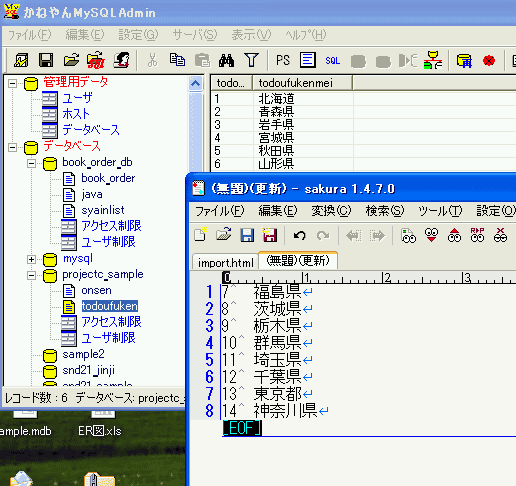Image resolution: width=516 pixels, height=486 pixels.
Task: Click the blue save floppy icon in sakura
Action: 247,235
